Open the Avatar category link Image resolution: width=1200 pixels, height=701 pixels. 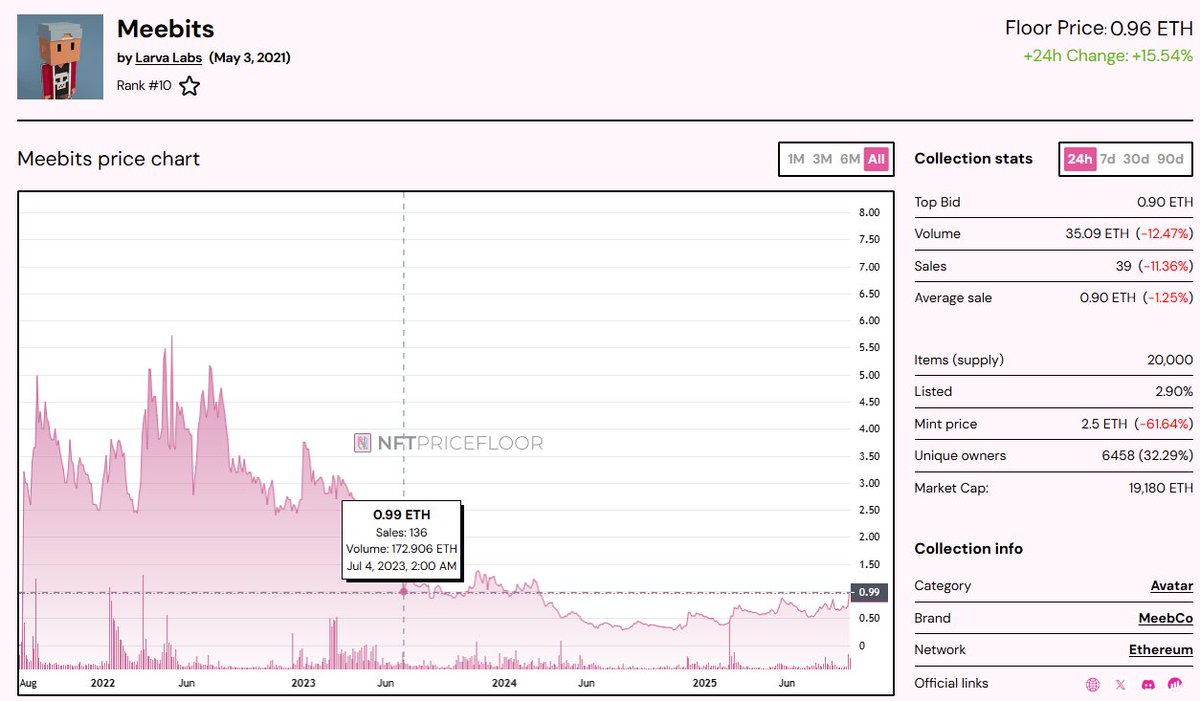click(x=1172, y=586)
